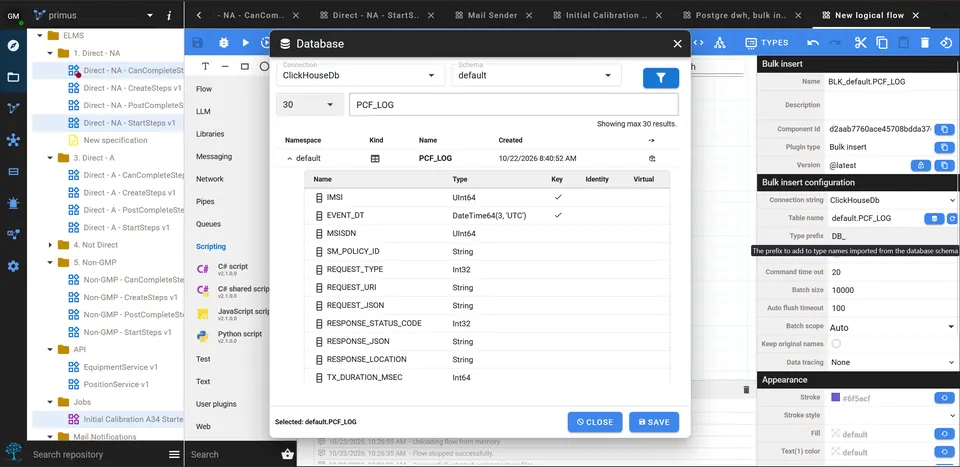Viewport: 960px width, 467px height.
Task: Click the hamburger menu by Search repository
Action: (174, 454)
